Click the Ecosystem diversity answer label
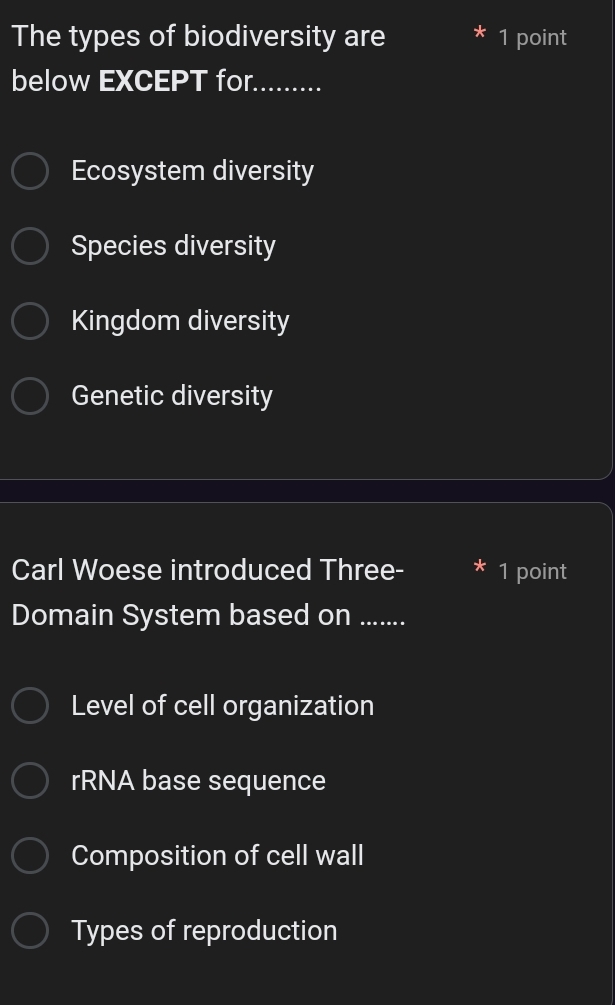This screenshot has height=1005, width=615. pyautogui.click(x=192, y=171)
